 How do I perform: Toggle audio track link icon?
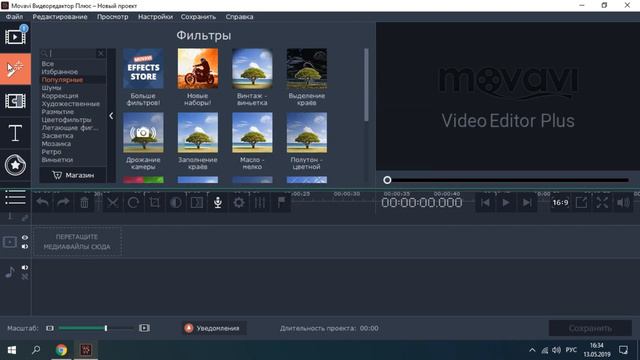point(25,277)
